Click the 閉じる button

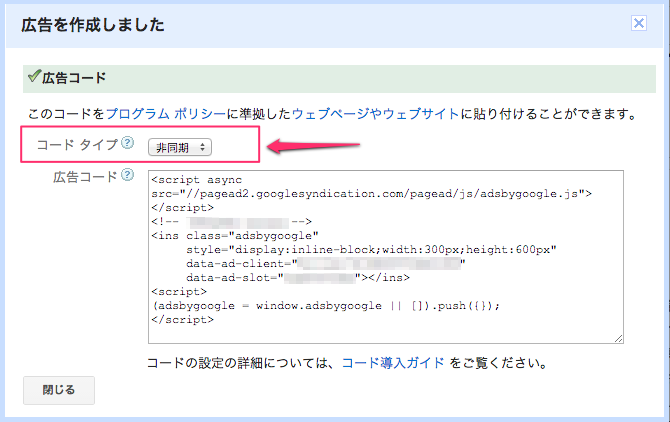click(x=59, y=390)
